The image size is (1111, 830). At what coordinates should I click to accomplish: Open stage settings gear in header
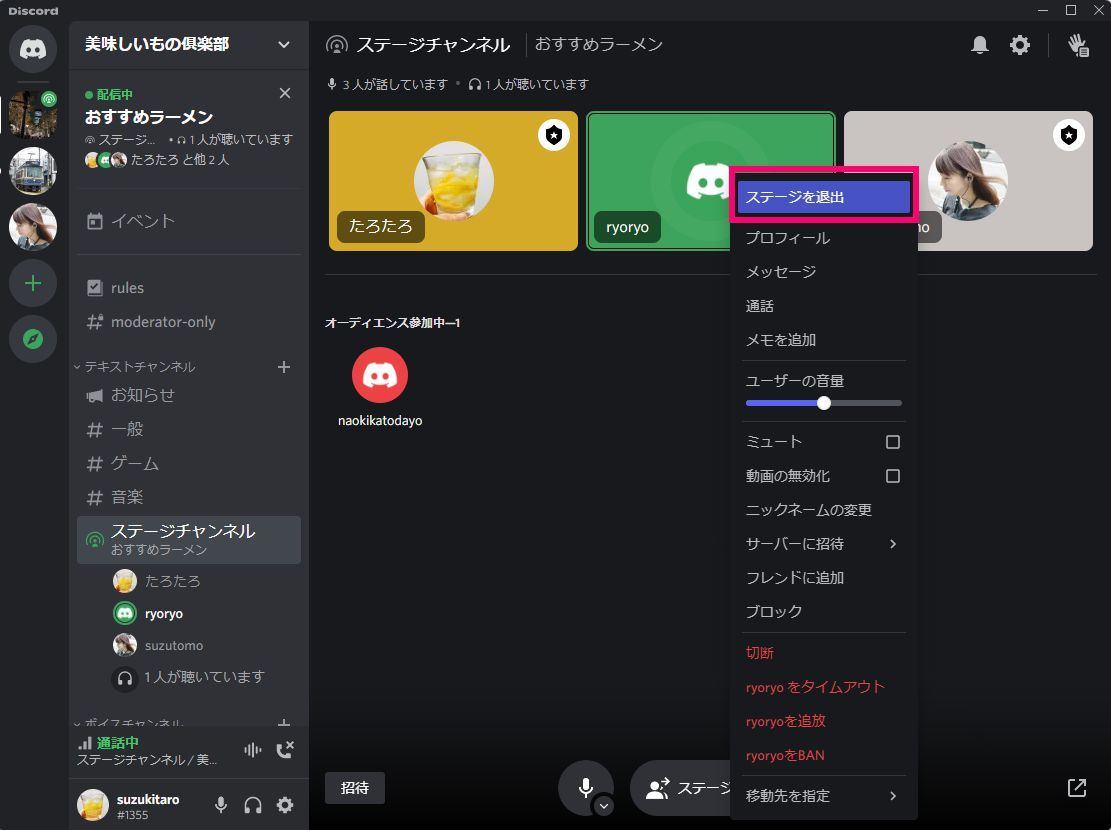point(1020,45)
